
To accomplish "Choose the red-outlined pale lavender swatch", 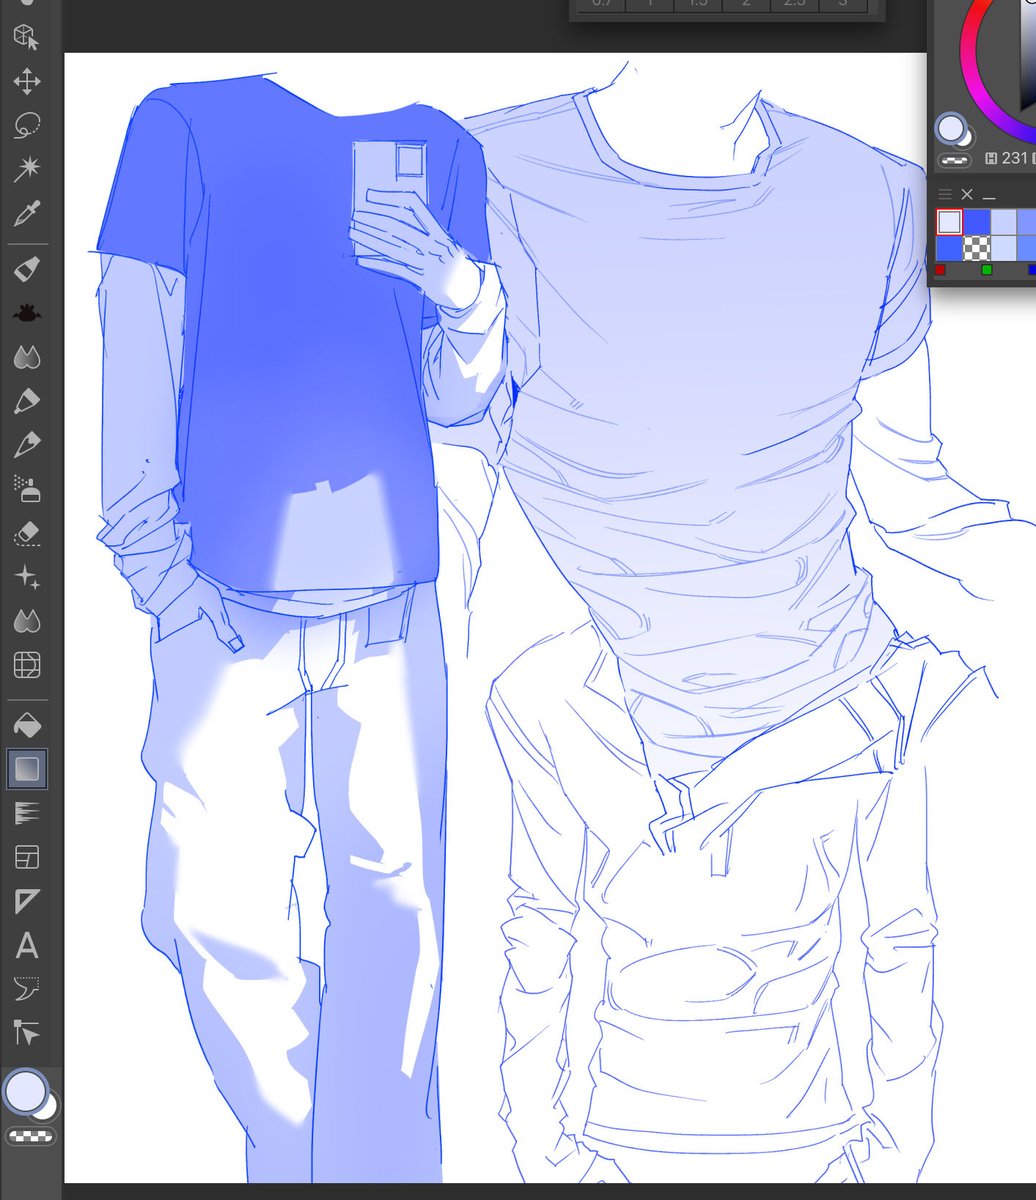I will (949, 221).
